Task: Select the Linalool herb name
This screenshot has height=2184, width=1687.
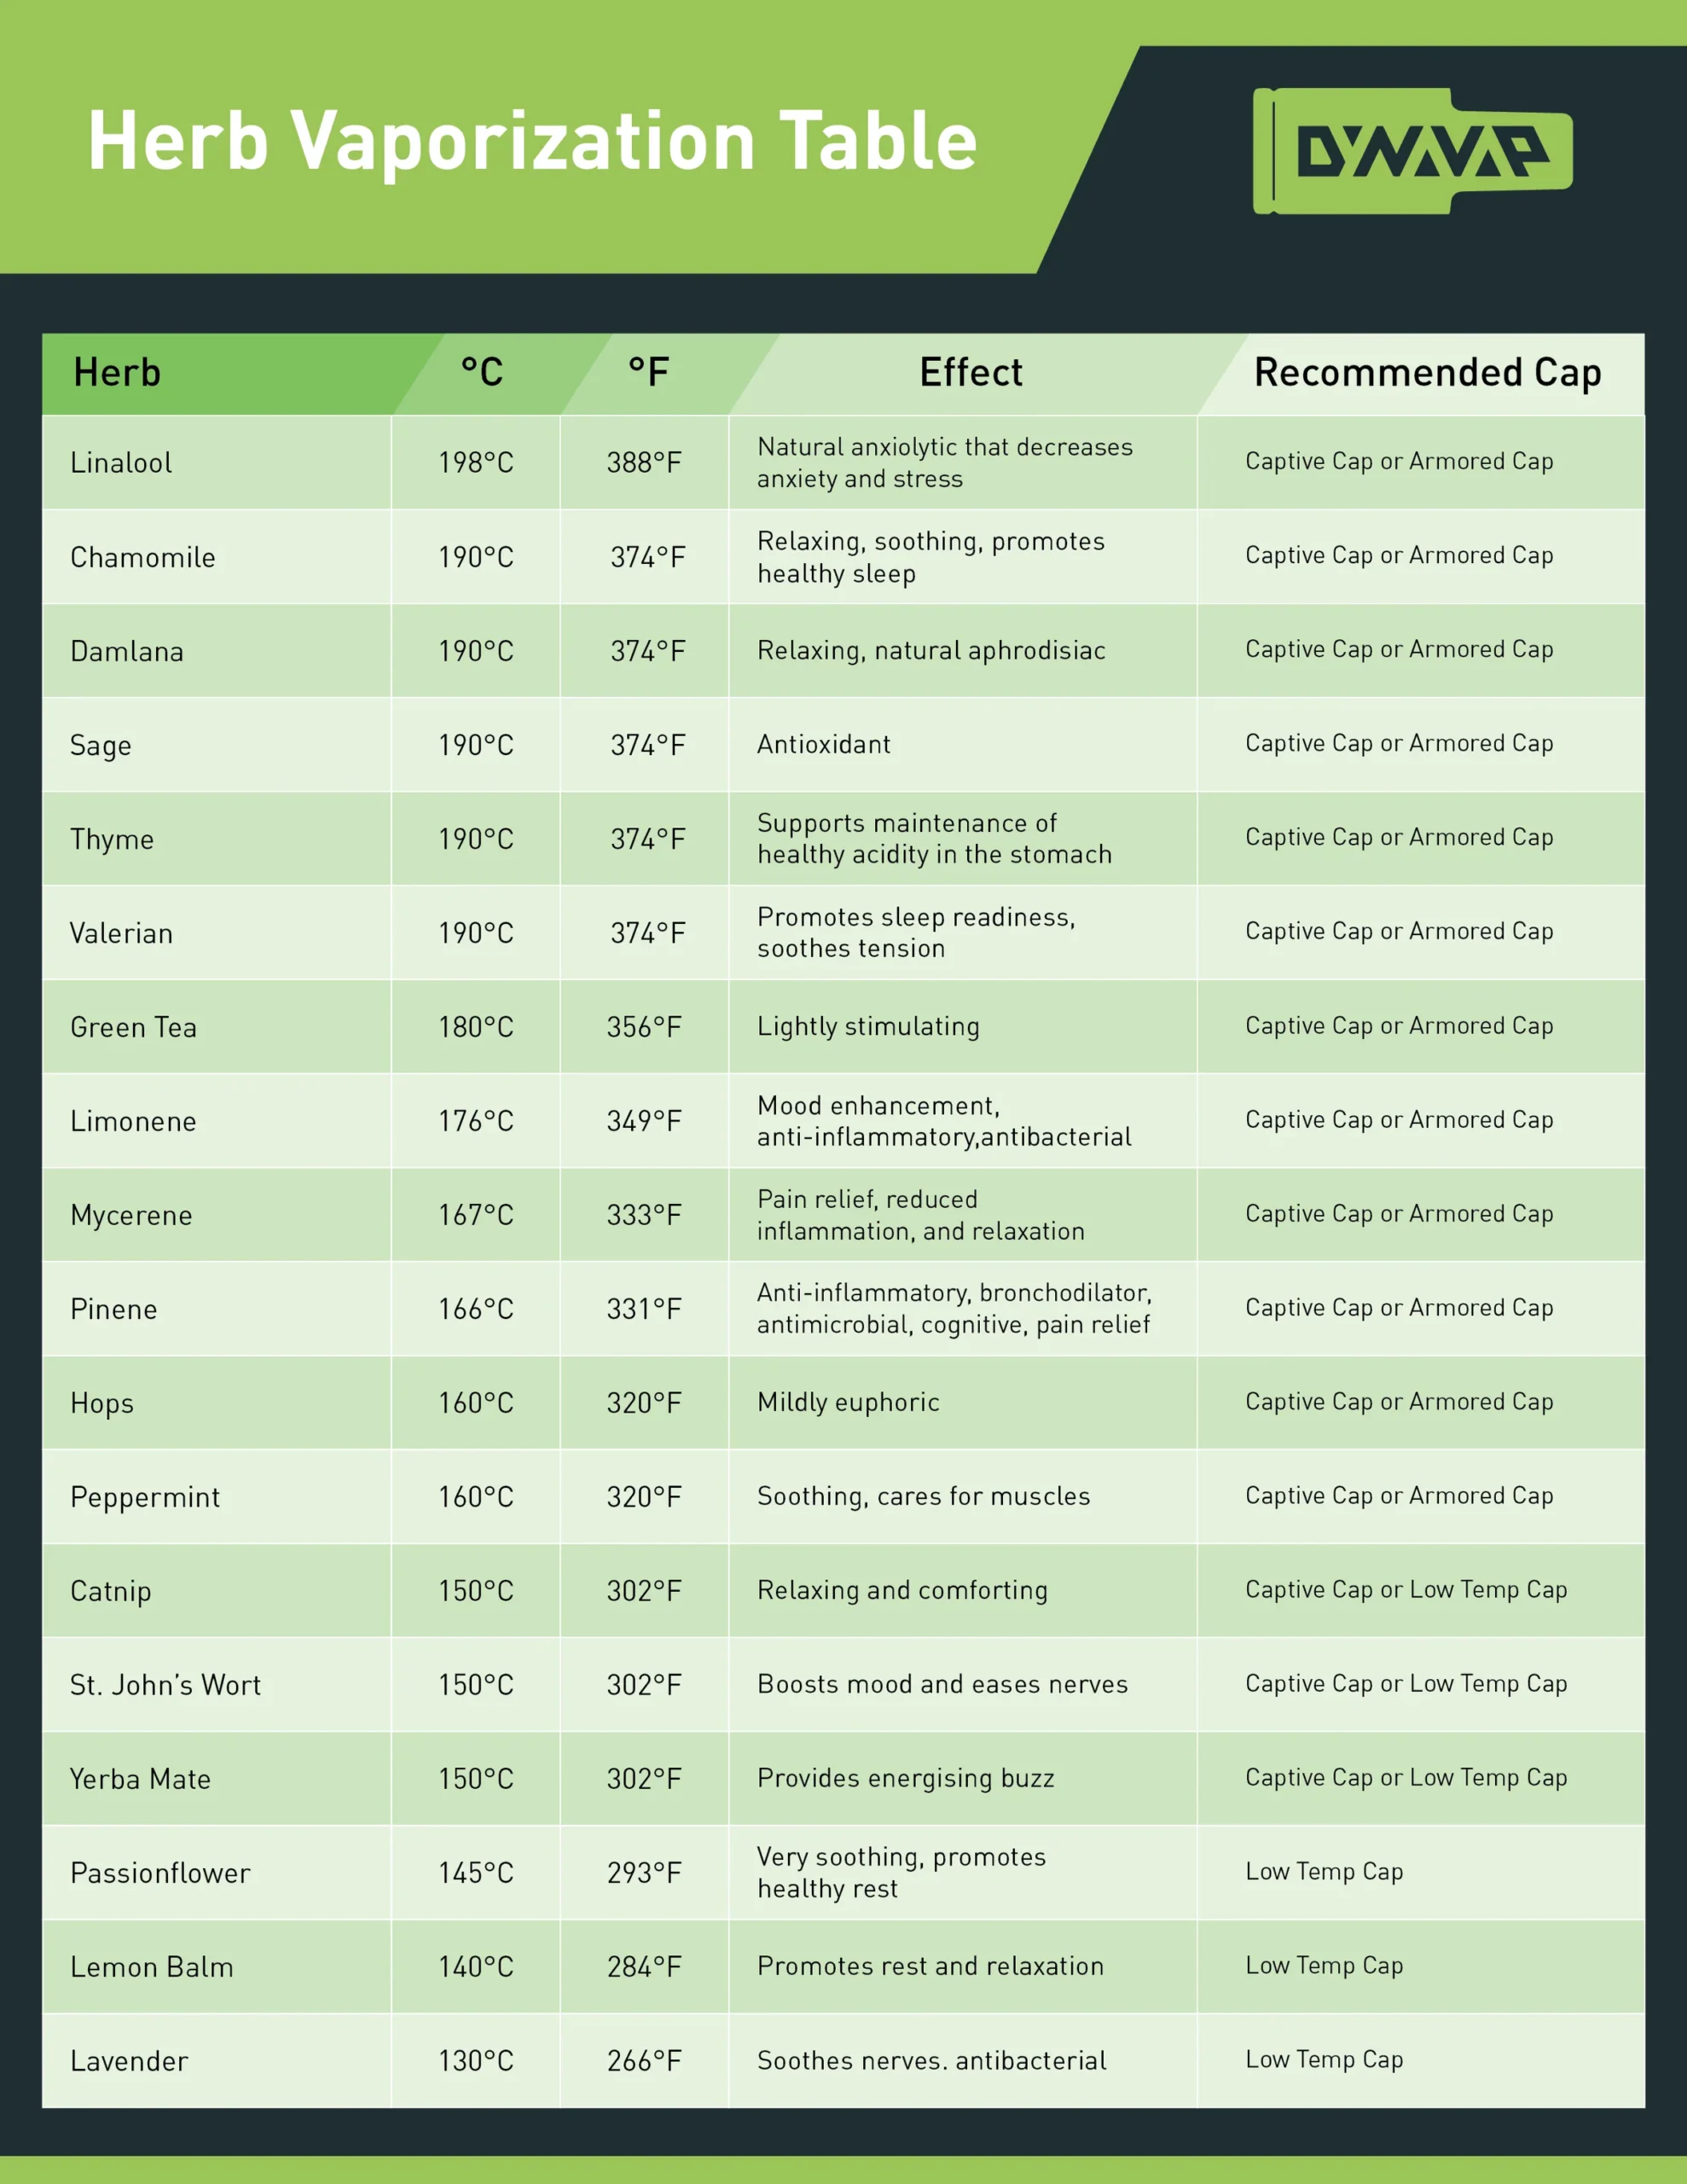Action: (x=121, y=463)
